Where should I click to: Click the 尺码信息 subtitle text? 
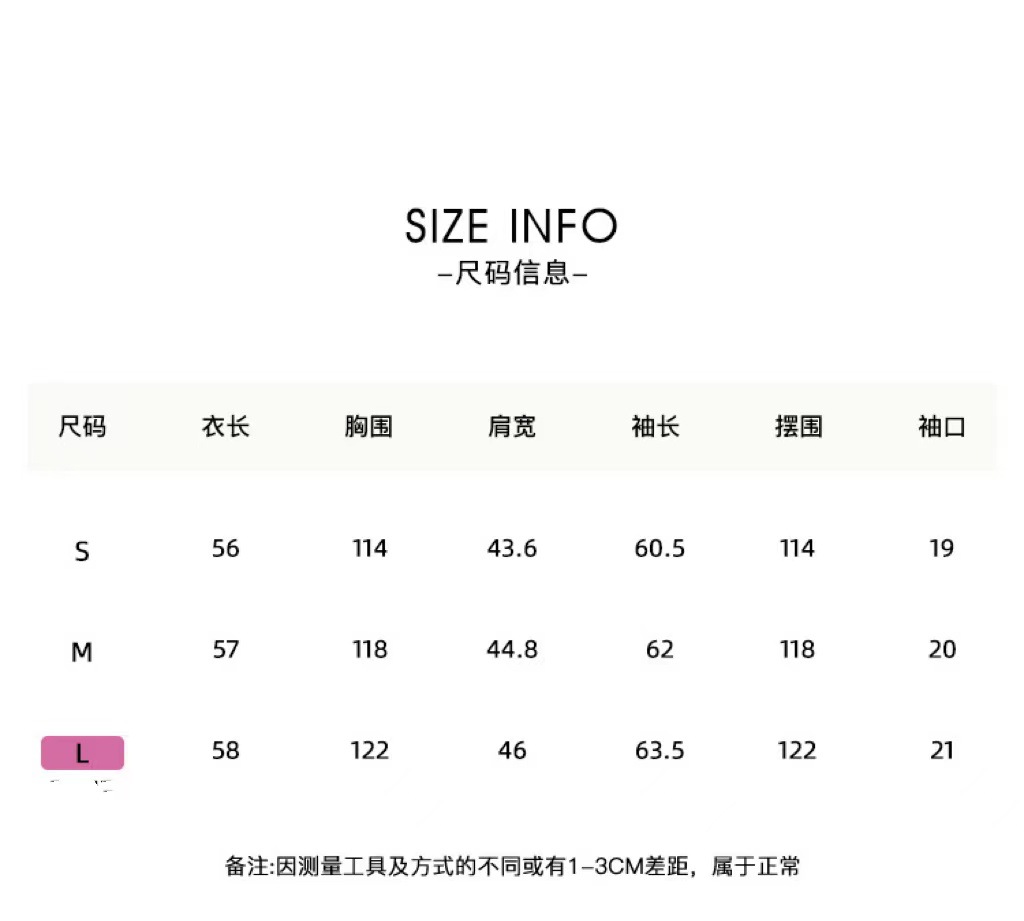513,273
